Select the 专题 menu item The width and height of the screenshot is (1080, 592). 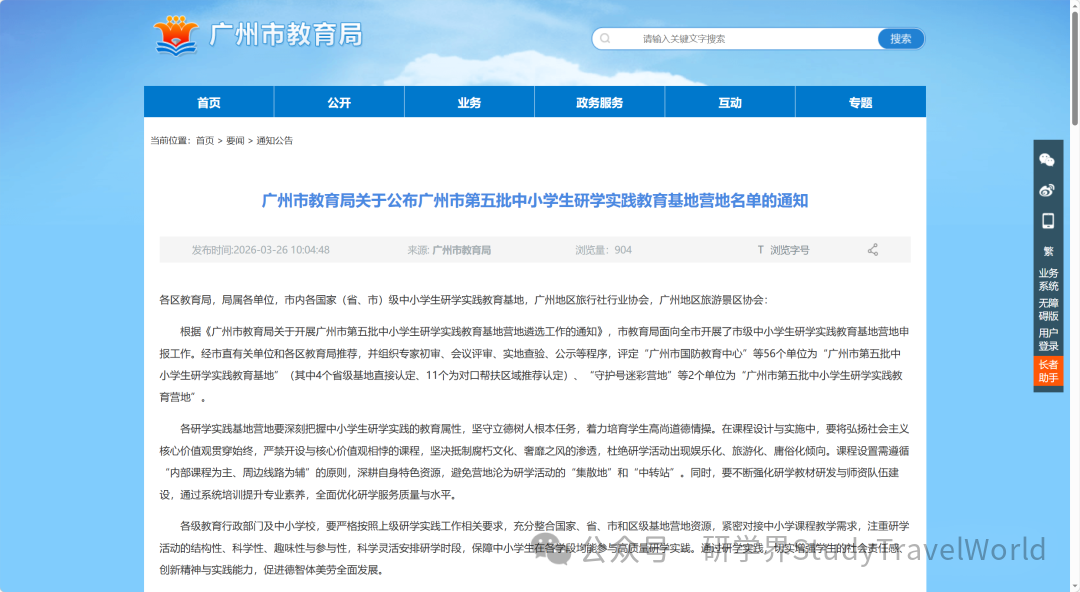(x=860, y=101)
